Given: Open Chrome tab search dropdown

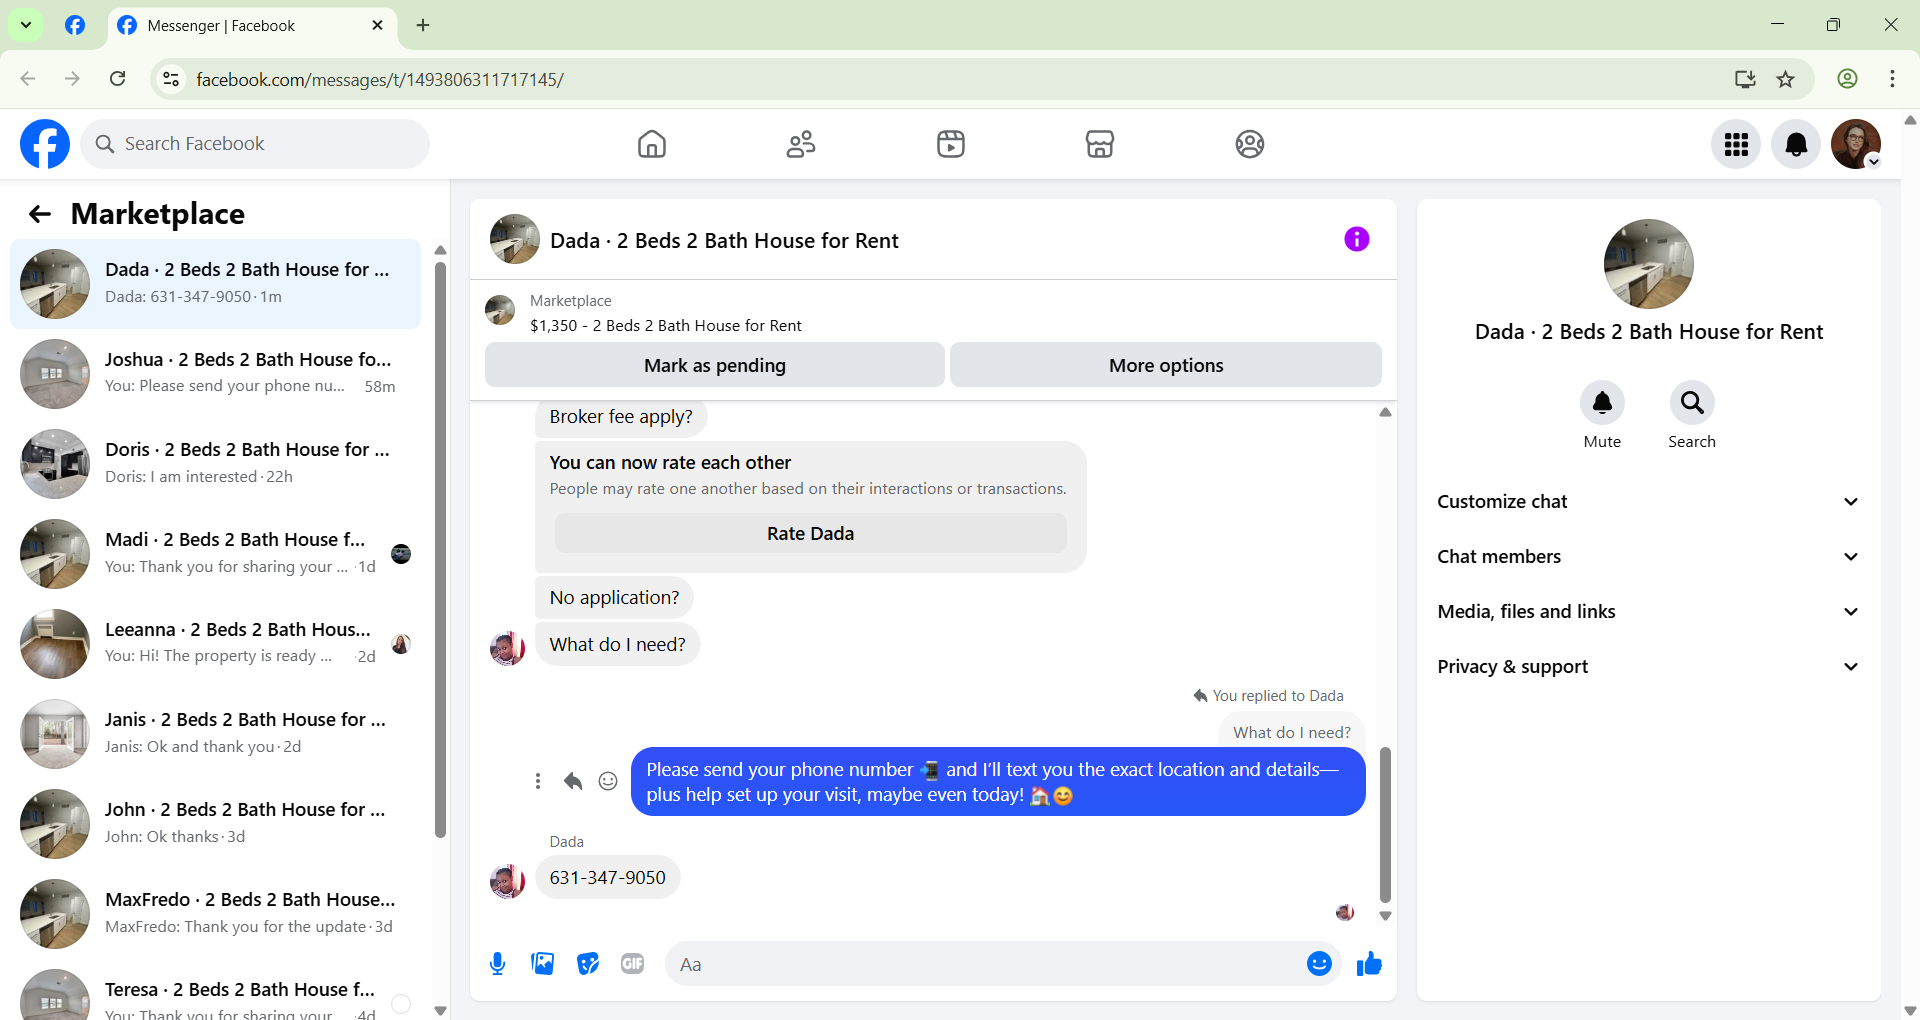Looking at the screenshot, I should [x=26, y=25].
